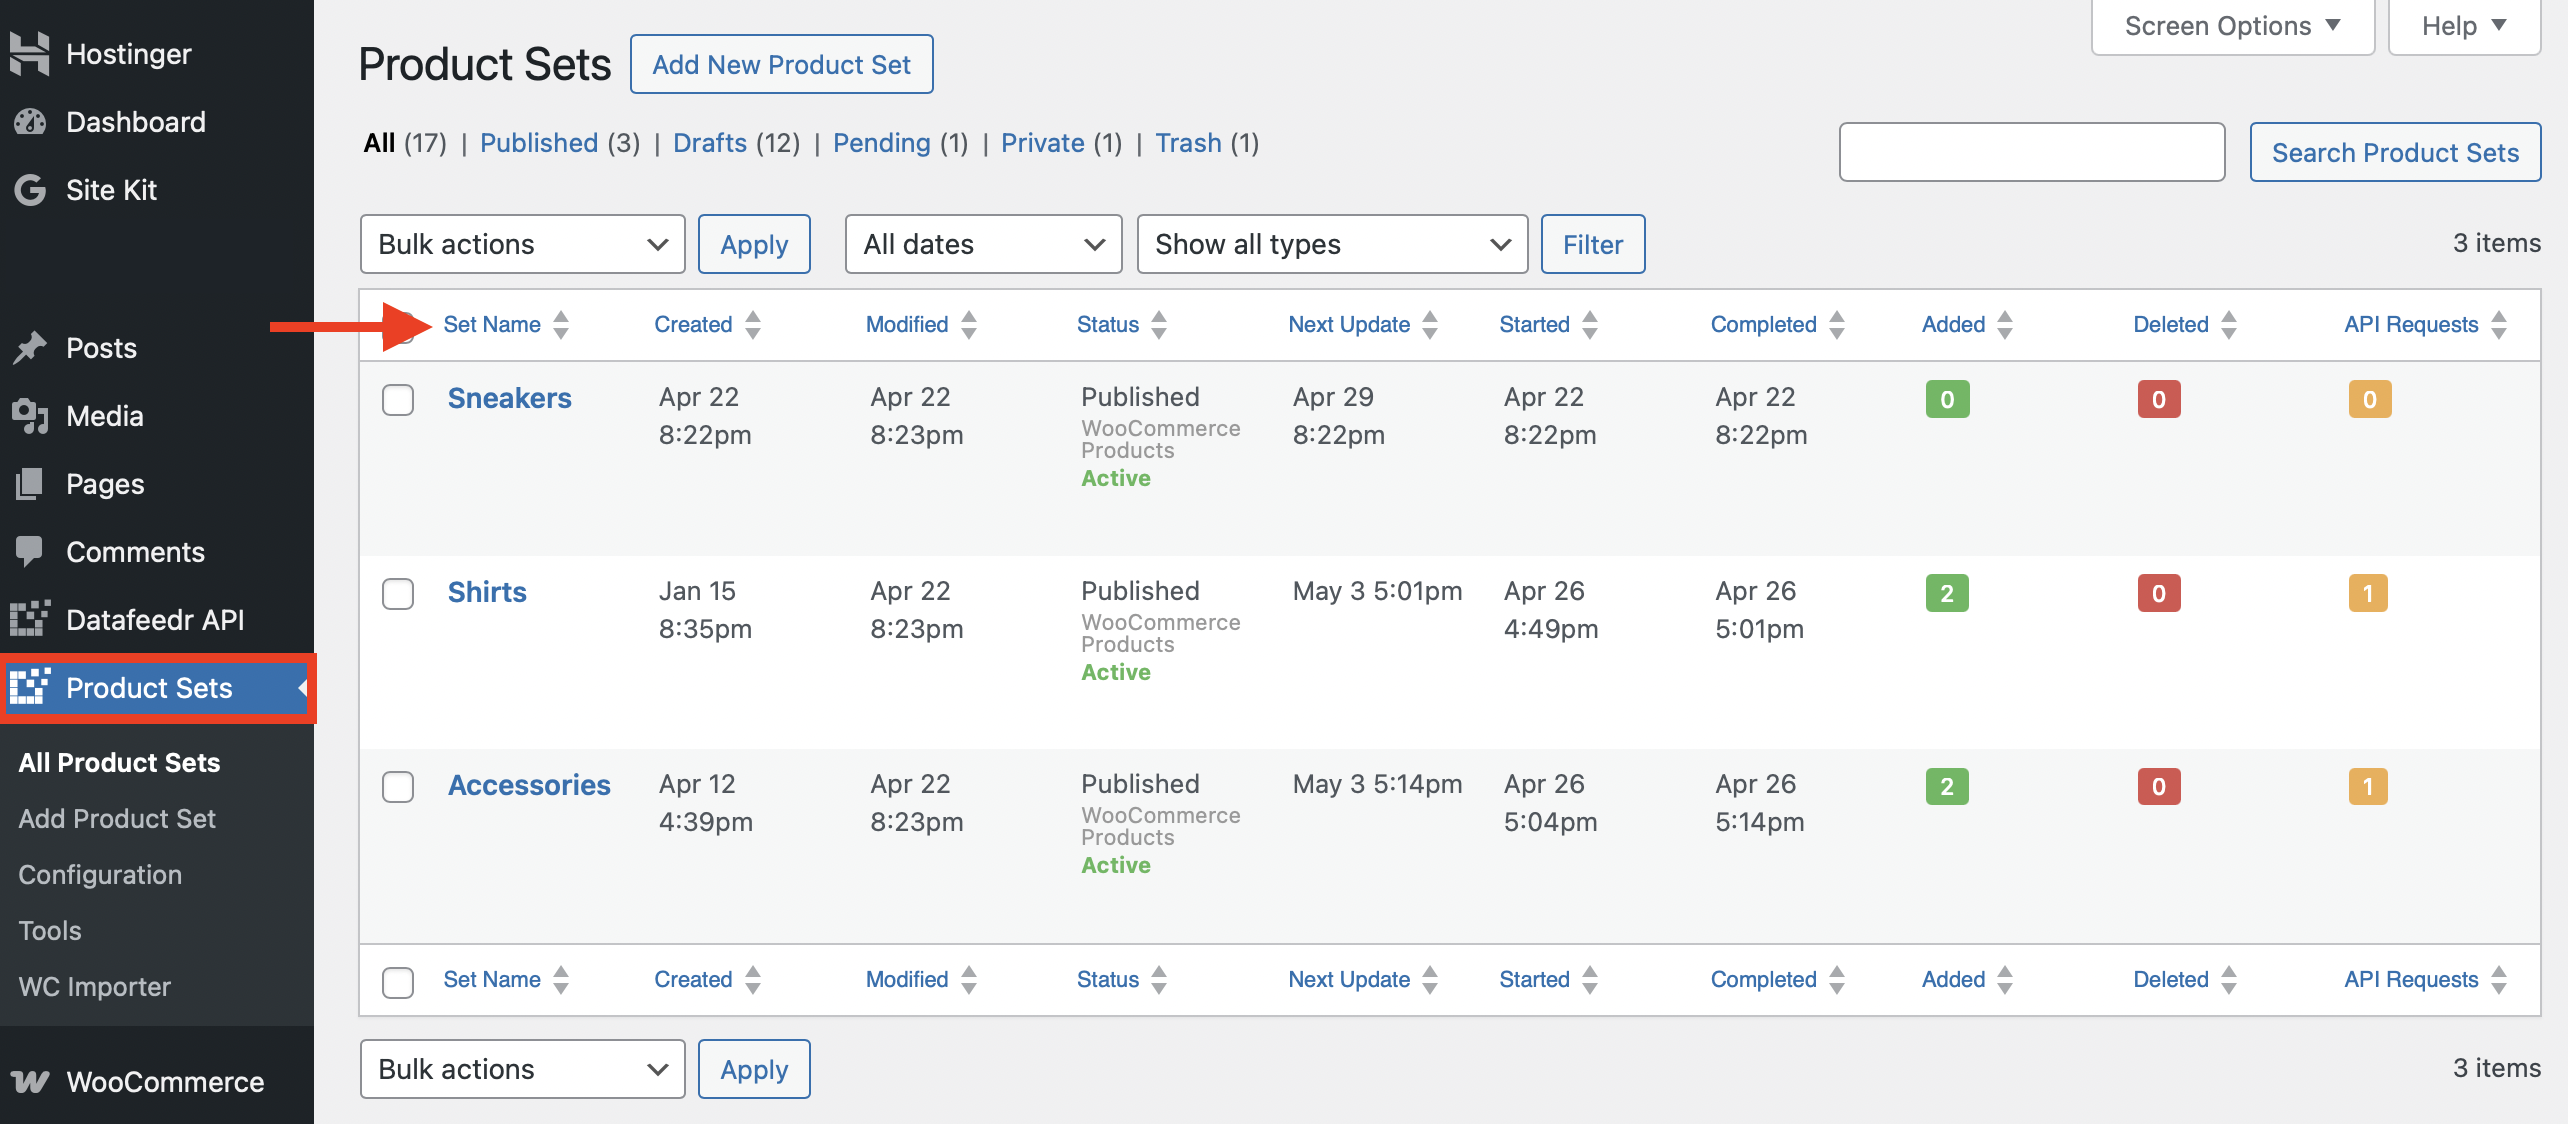Viewport: 2568px width, 1124px height.
Task: Click the Pages icon in sidebar
Action: 30,484
